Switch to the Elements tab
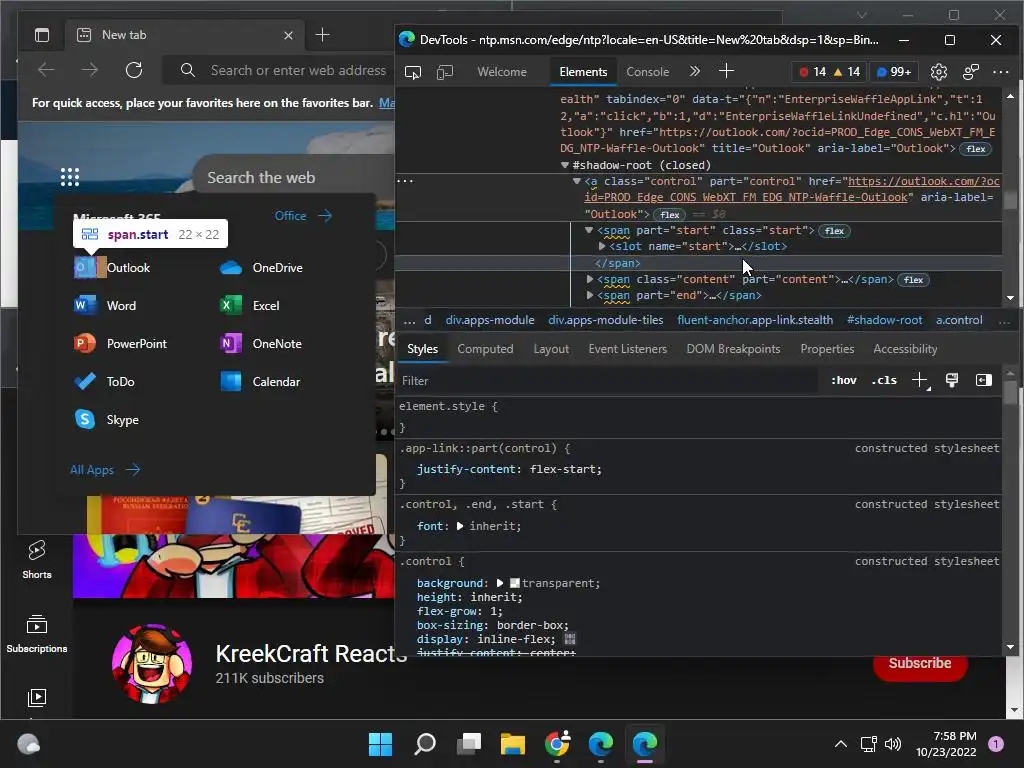The image size is (1024, 768). tap(583, 72)
